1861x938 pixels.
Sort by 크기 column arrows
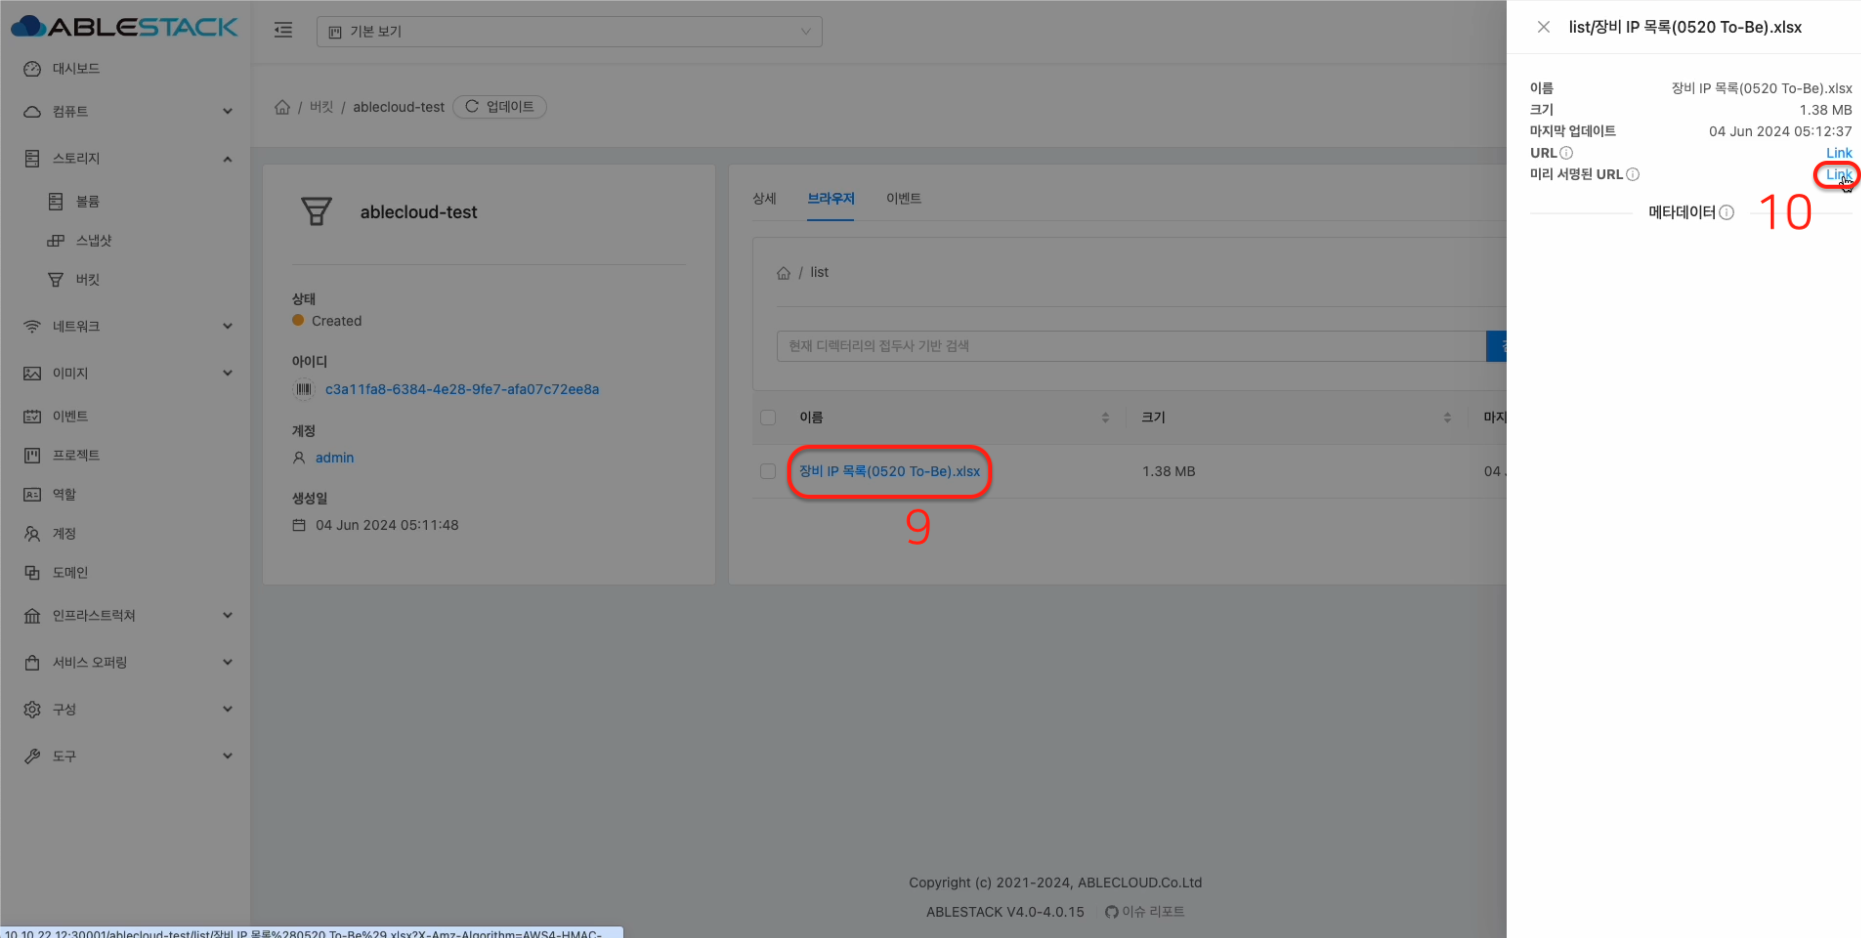click(x=1447, y=418)
